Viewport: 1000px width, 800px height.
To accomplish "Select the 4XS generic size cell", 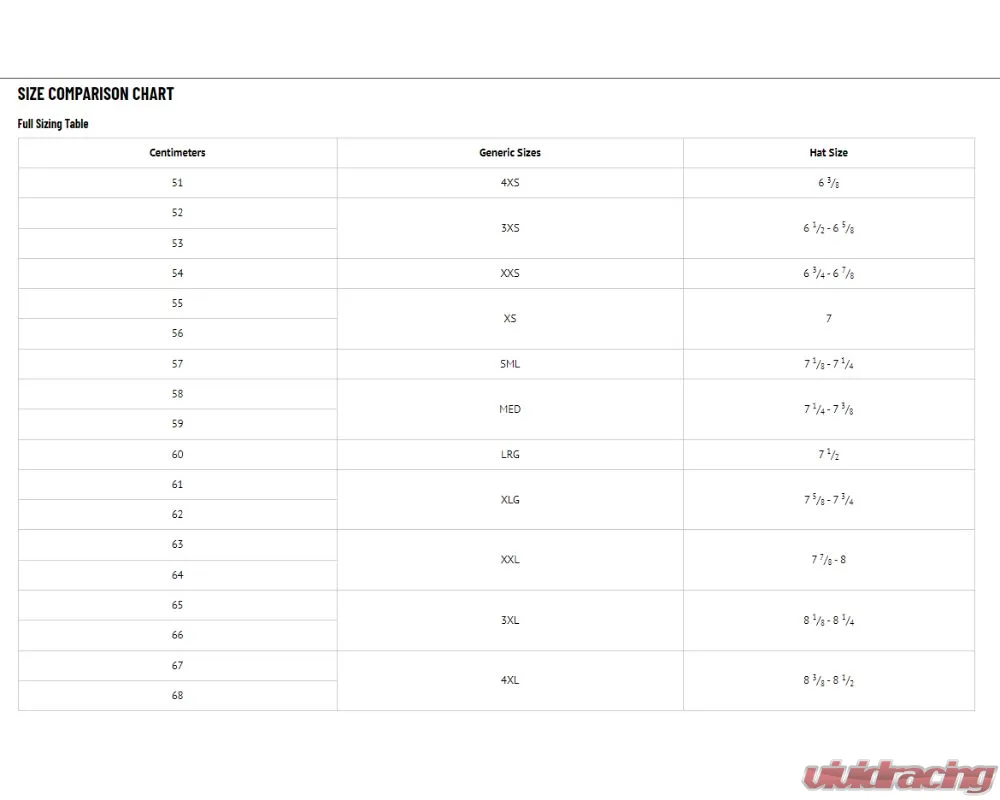I will (510, 182).
